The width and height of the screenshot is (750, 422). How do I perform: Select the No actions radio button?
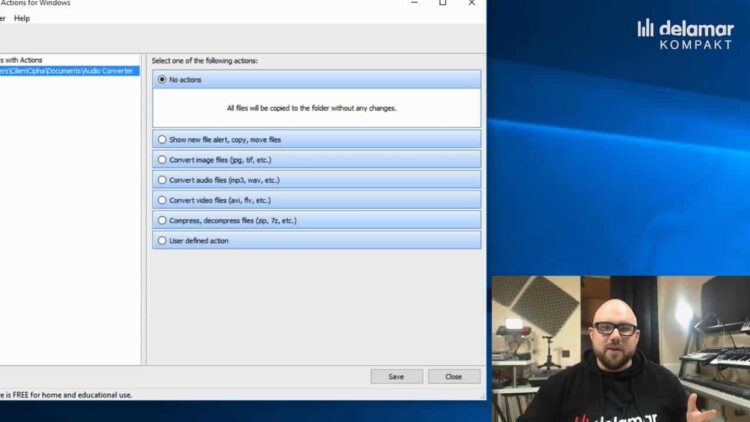click(162, 79)
